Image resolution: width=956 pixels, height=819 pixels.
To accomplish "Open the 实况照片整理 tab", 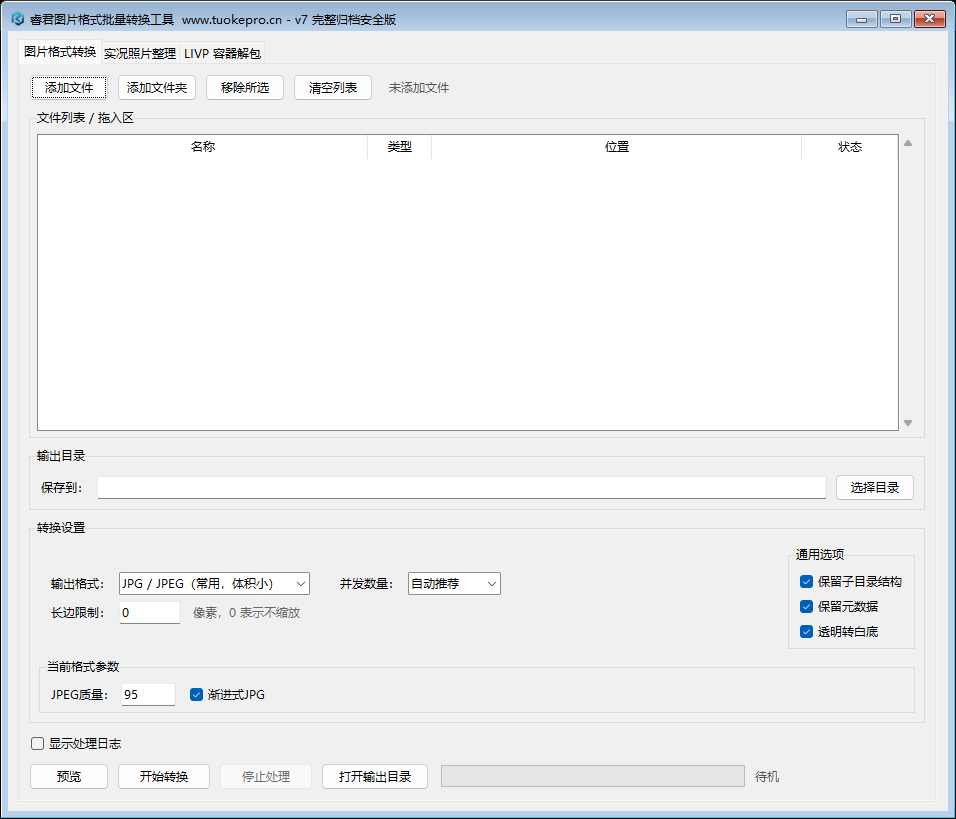I will coord(140,54).
